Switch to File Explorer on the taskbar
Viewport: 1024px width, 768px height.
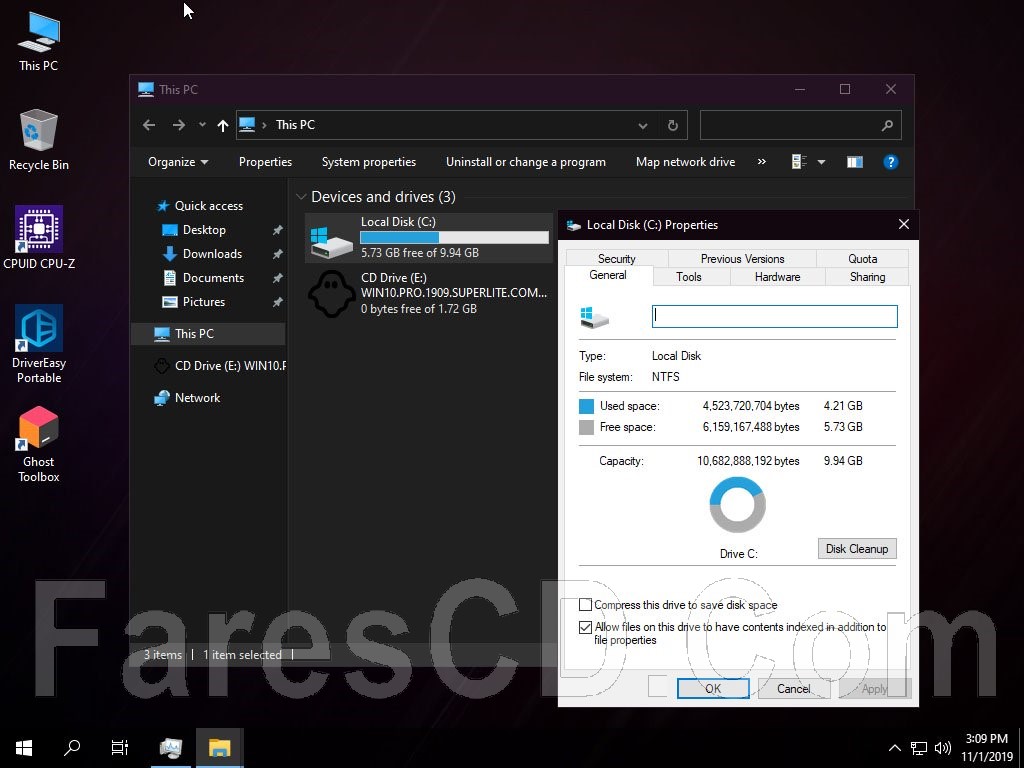pos(219,748)
